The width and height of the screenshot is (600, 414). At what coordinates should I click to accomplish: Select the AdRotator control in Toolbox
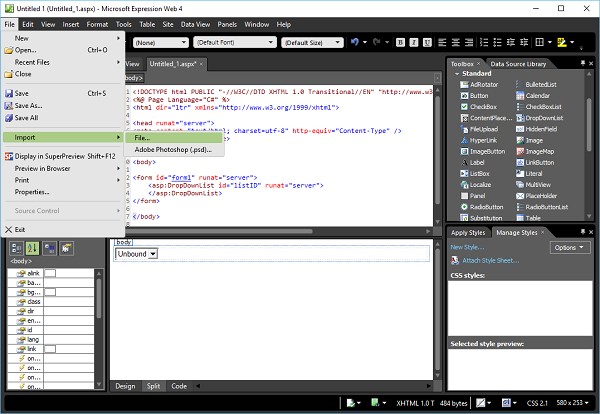coord(483,85)
